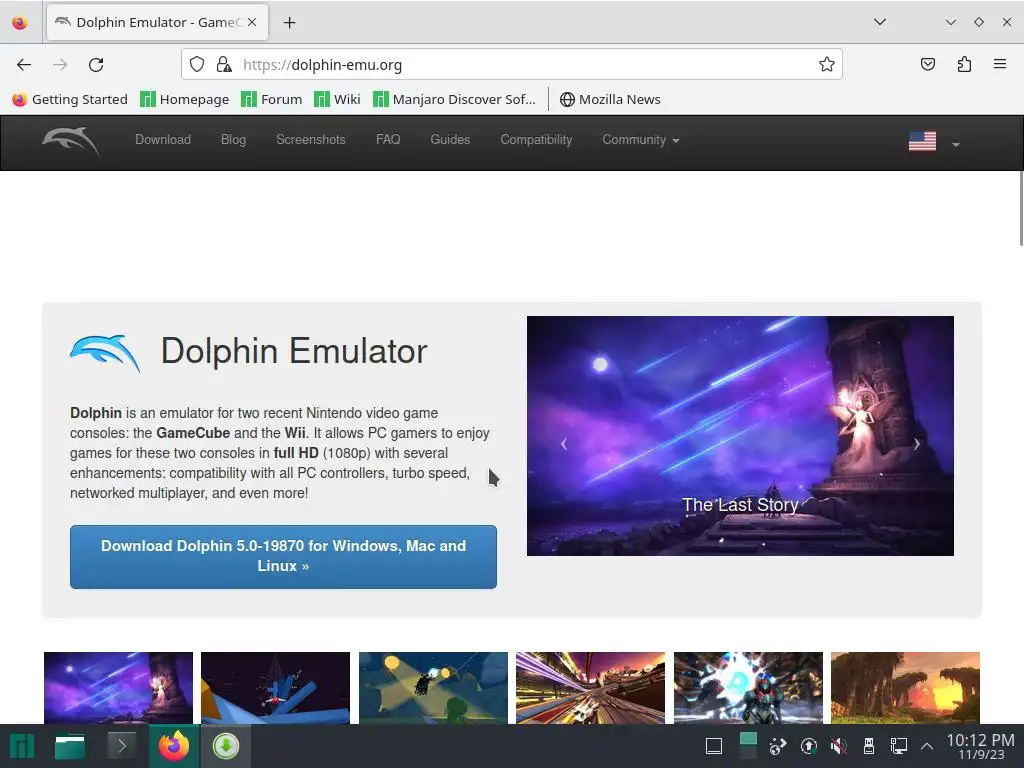Click the removable USB device tray icon

[869, 746]
